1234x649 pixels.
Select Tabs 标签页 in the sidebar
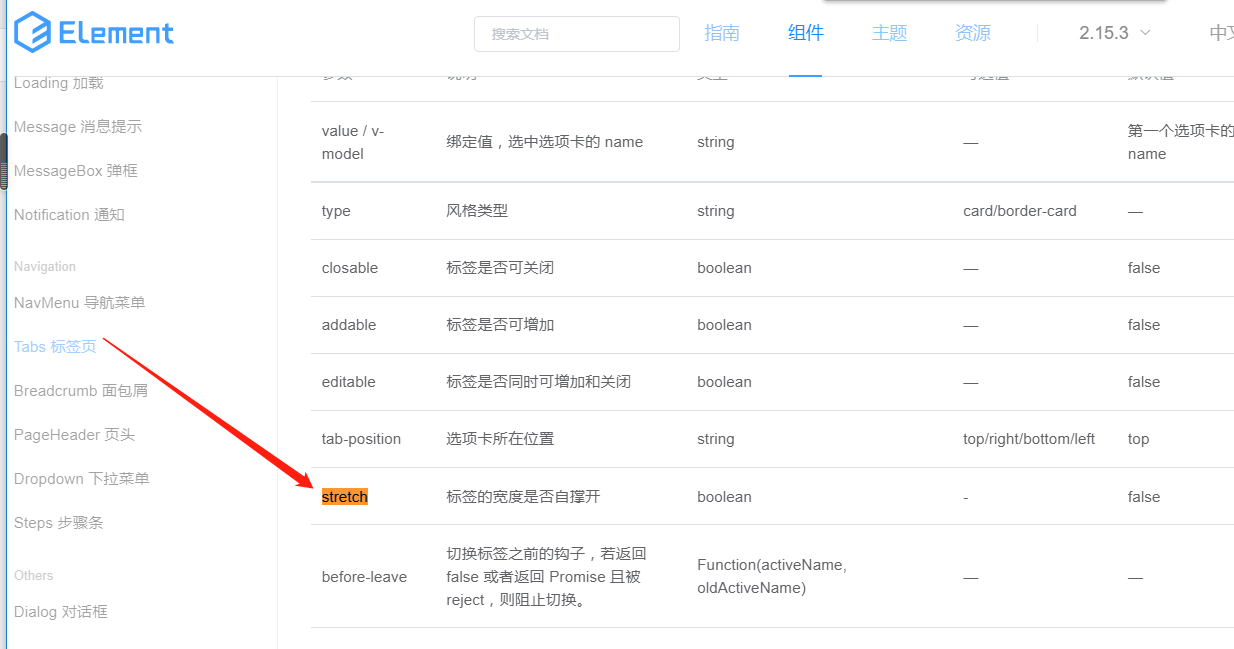point(54,346)
